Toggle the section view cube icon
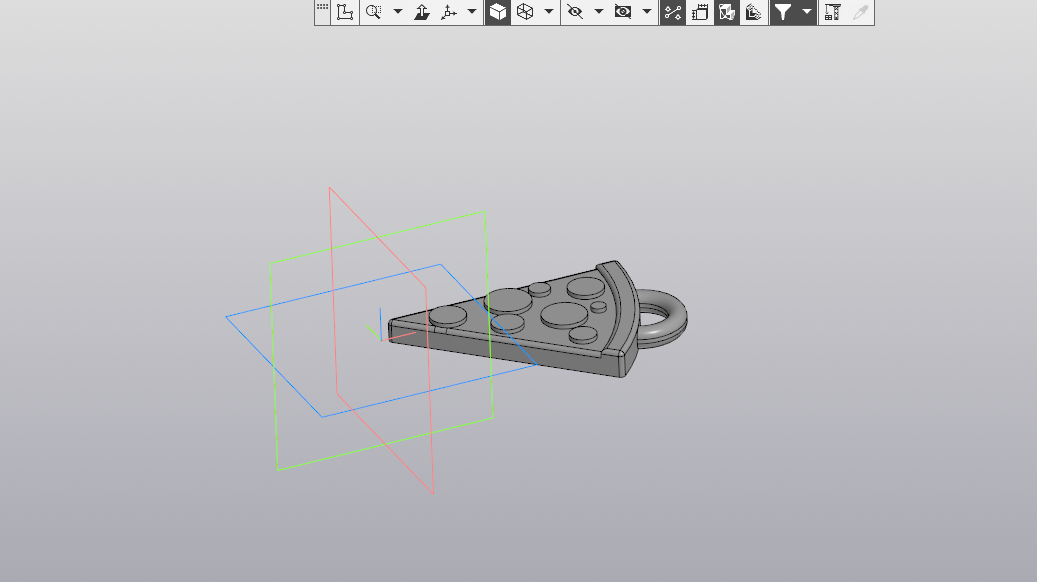Image resolution: width=1037 pixels, height=582 pixels. pos(727,12)
